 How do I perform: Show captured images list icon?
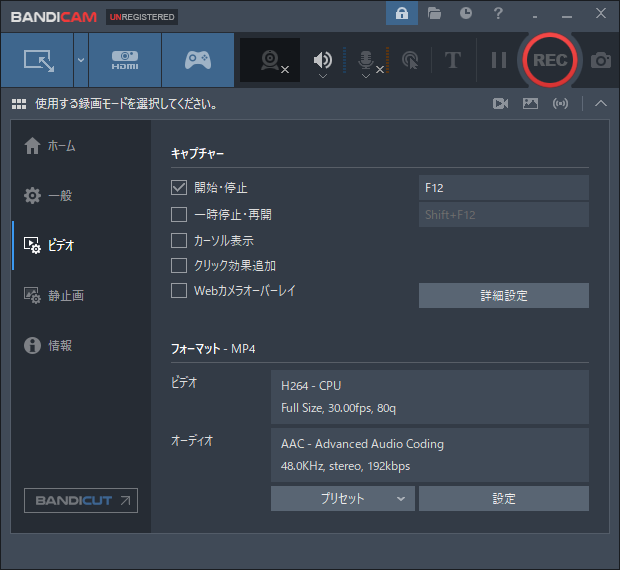[530, 104]
